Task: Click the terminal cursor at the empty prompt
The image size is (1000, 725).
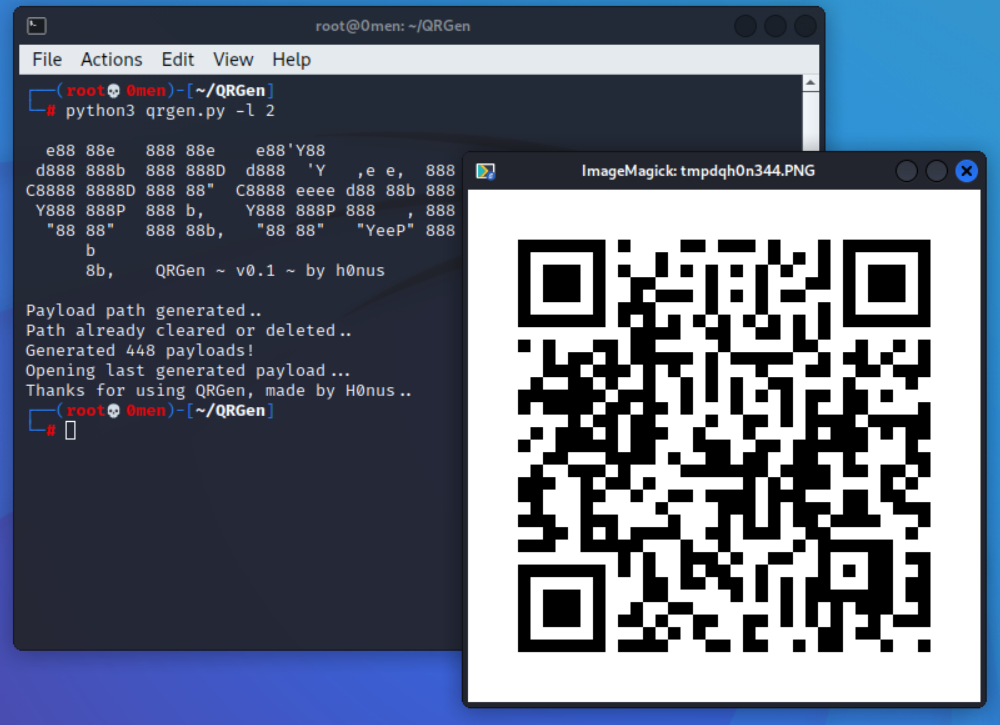Action: pyautogui.click(x=71, y=431)
